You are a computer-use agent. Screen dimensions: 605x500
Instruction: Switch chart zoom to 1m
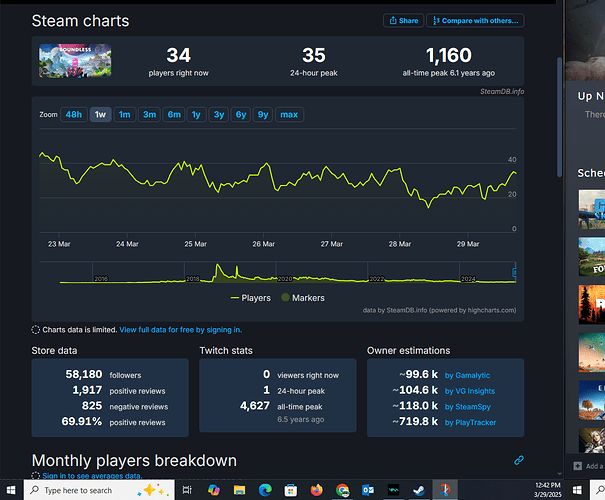pos(125,115)
